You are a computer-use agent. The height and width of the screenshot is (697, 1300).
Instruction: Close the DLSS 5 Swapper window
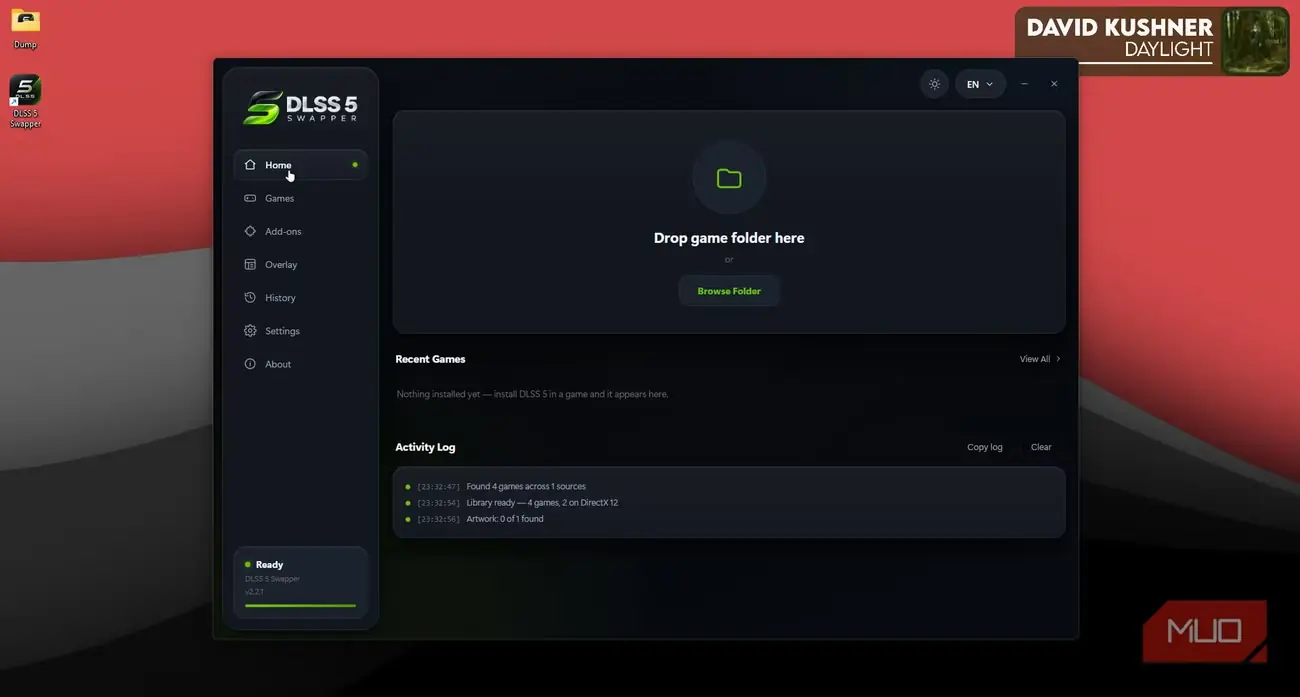[1054, 84]
